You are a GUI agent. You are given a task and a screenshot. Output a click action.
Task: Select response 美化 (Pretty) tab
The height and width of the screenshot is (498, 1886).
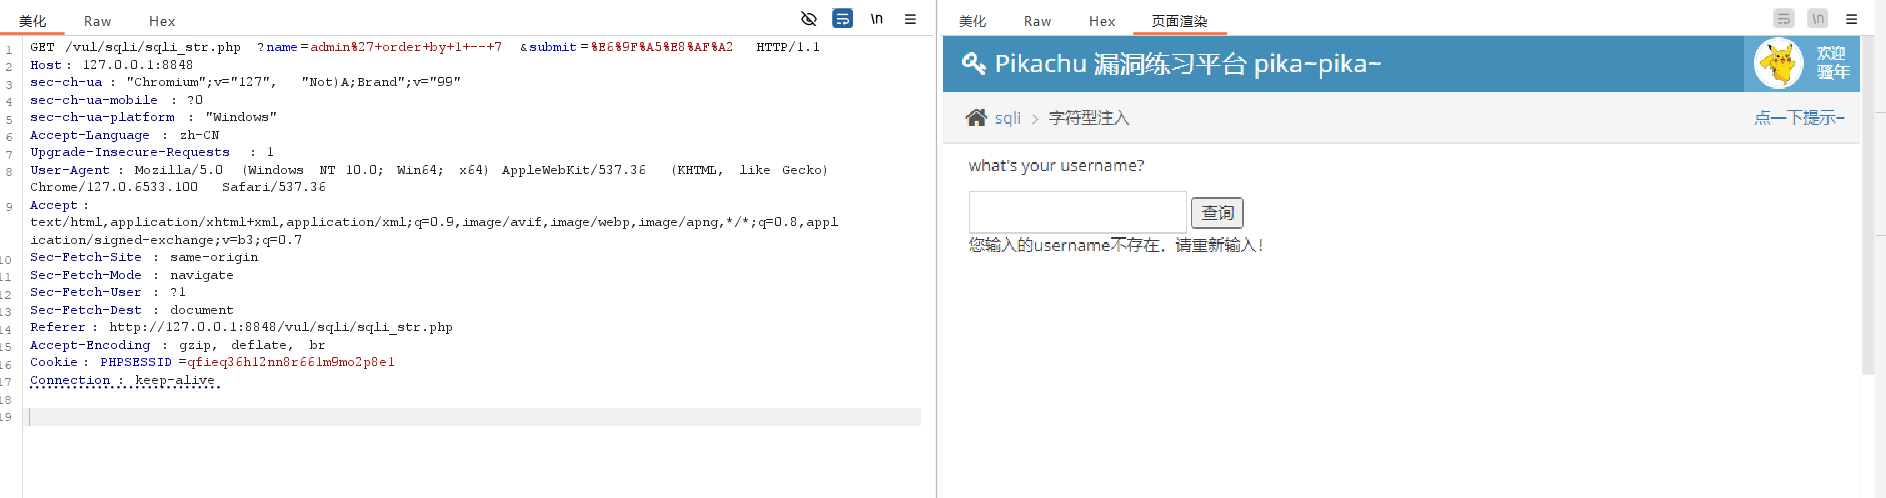pyautogui.click(x=972, y=21)
